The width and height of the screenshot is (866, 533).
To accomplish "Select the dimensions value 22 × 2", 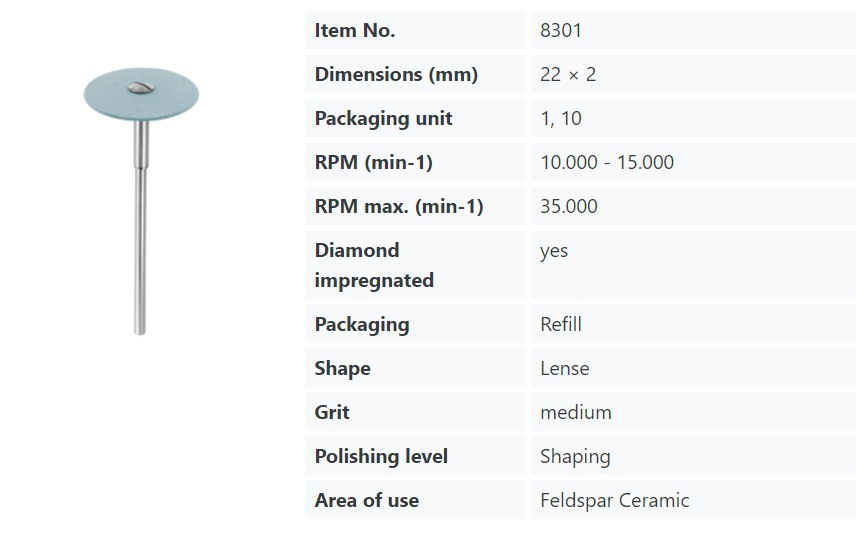I will [568, 75].
